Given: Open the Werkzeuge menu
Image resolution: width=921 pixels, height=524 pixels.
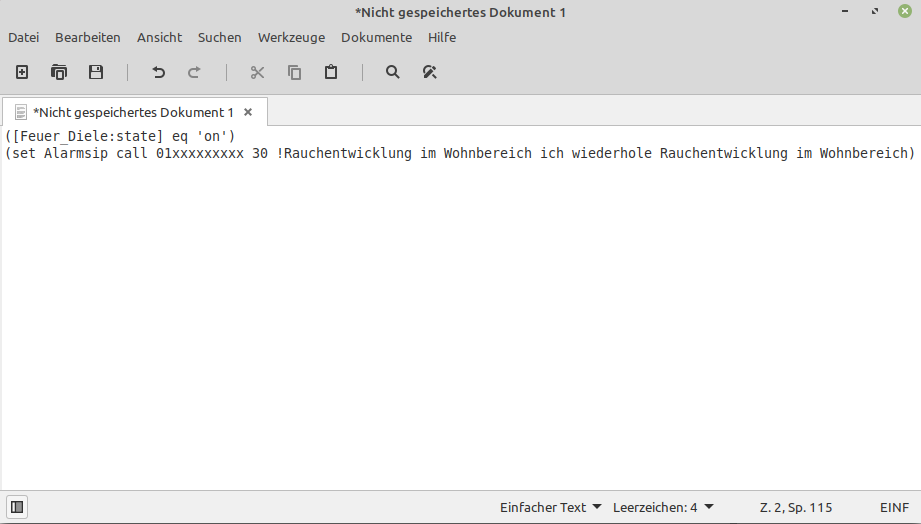Looking at the screenshot, I should click(x=291, y=37).
